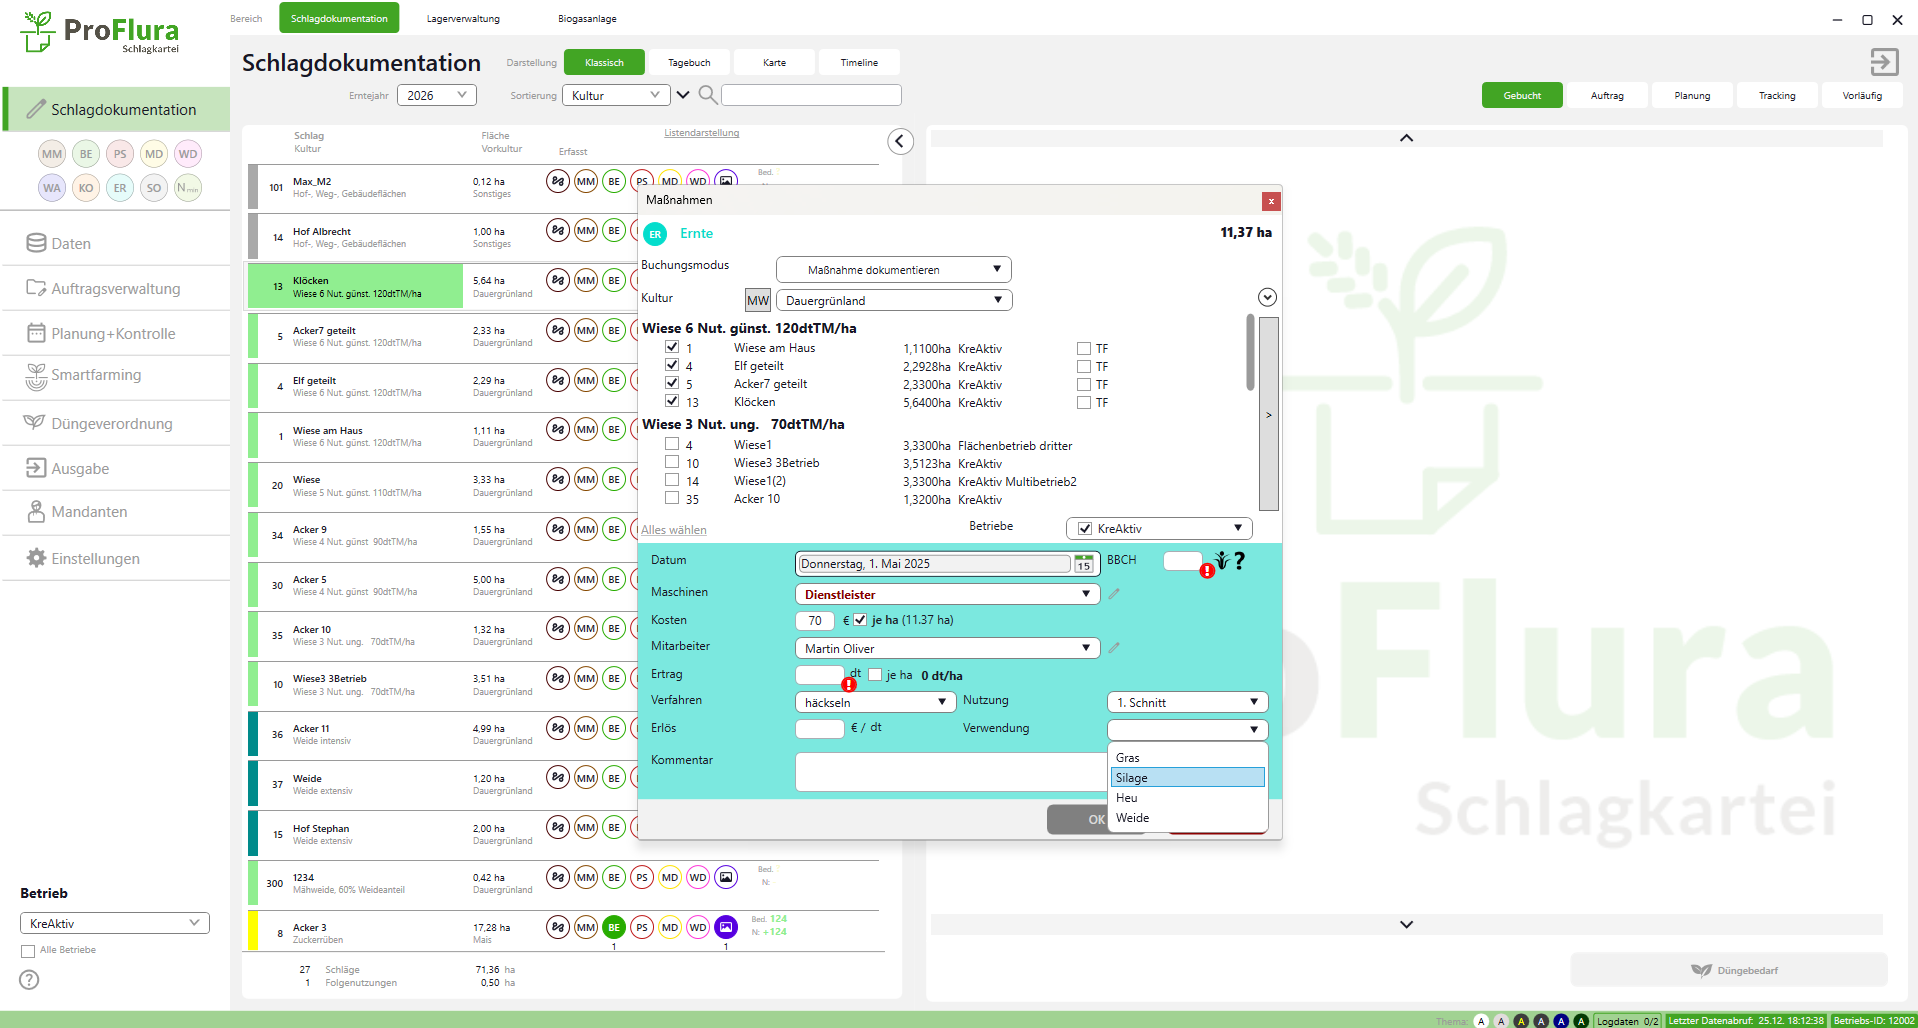
Task: Click the Düngebedarf button
Action: (x=1729, y=970)
